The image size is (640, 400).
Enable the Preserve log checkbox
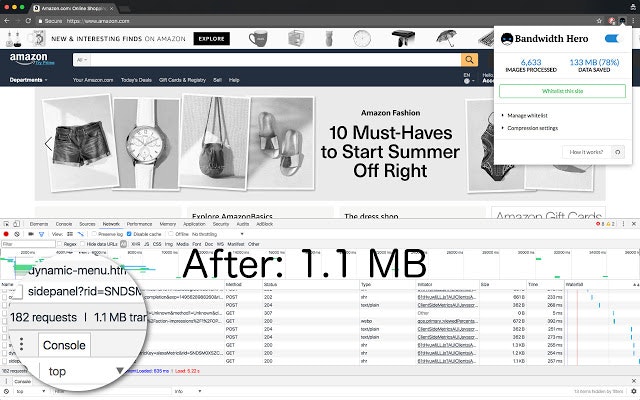pyautogui.click(x=93, y=234)
